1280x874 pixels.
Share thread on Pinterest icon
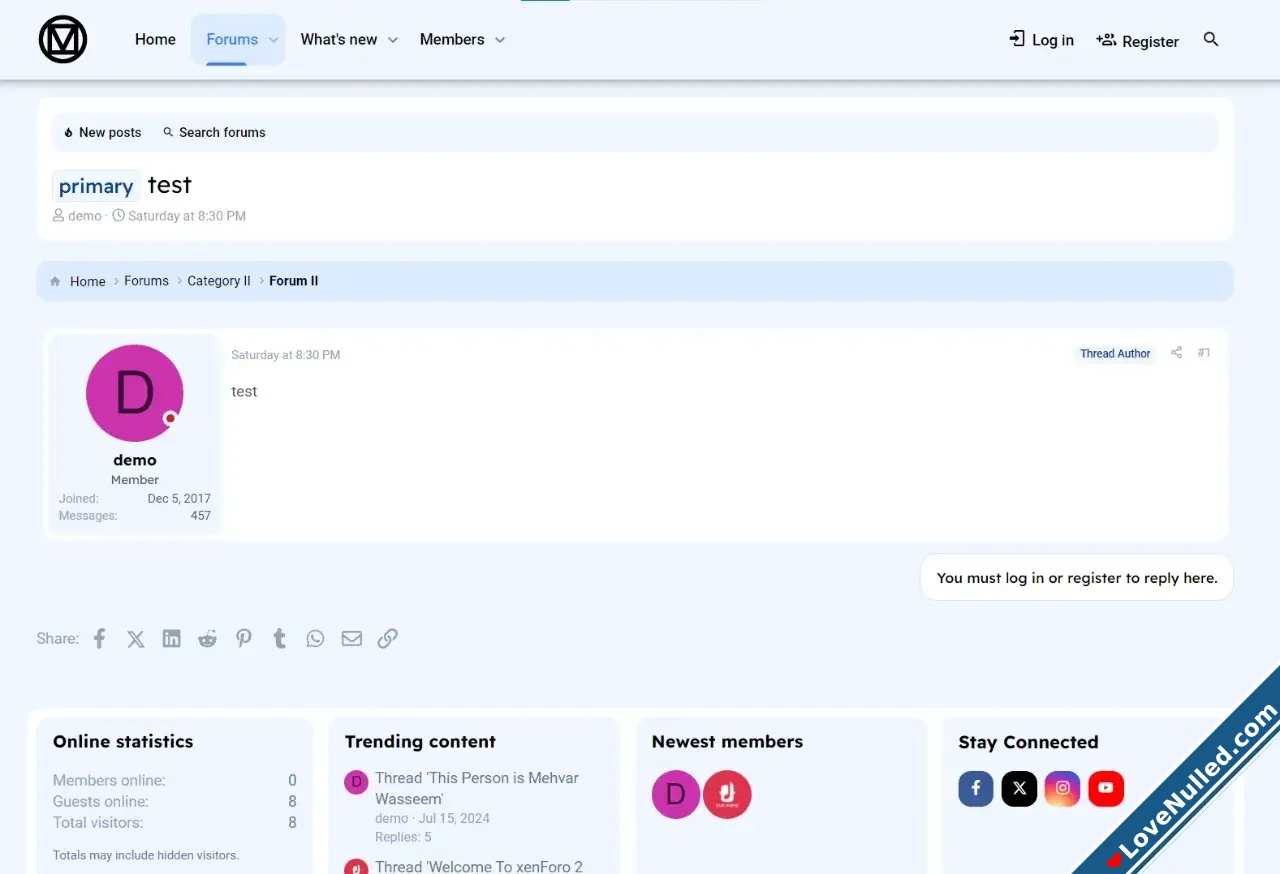click(244, 639)
